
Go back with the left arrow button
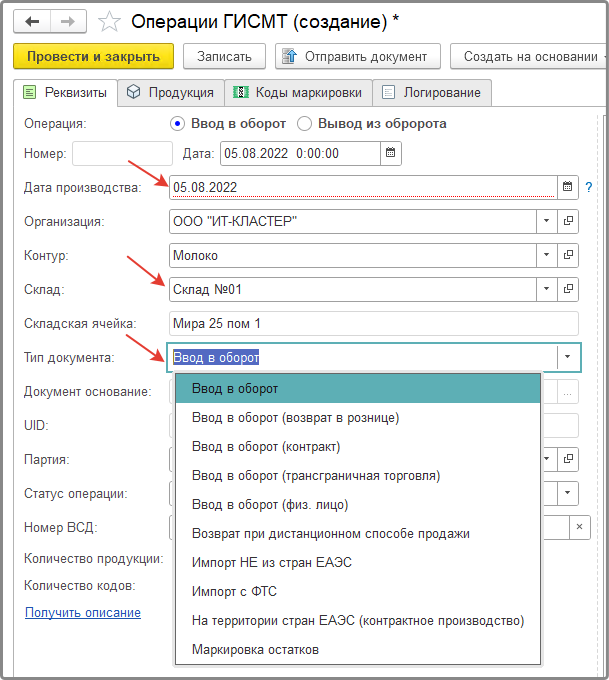click(x=32, y=21)
